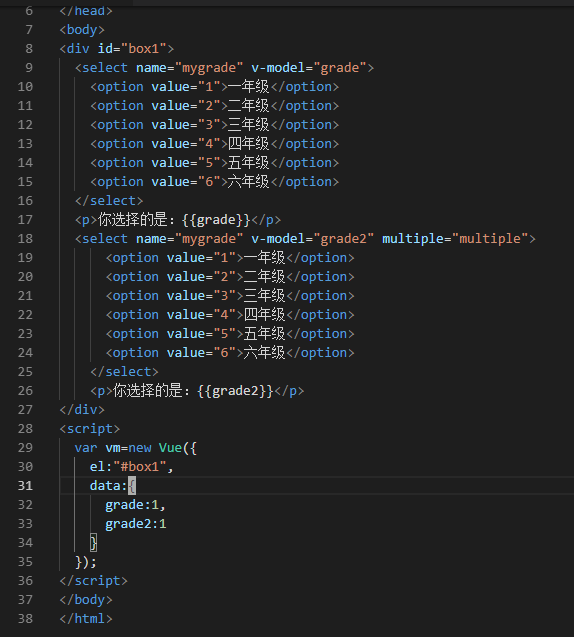Click "mygrade" name value on line 9
574x637 pixels.
tap(209, 67)
